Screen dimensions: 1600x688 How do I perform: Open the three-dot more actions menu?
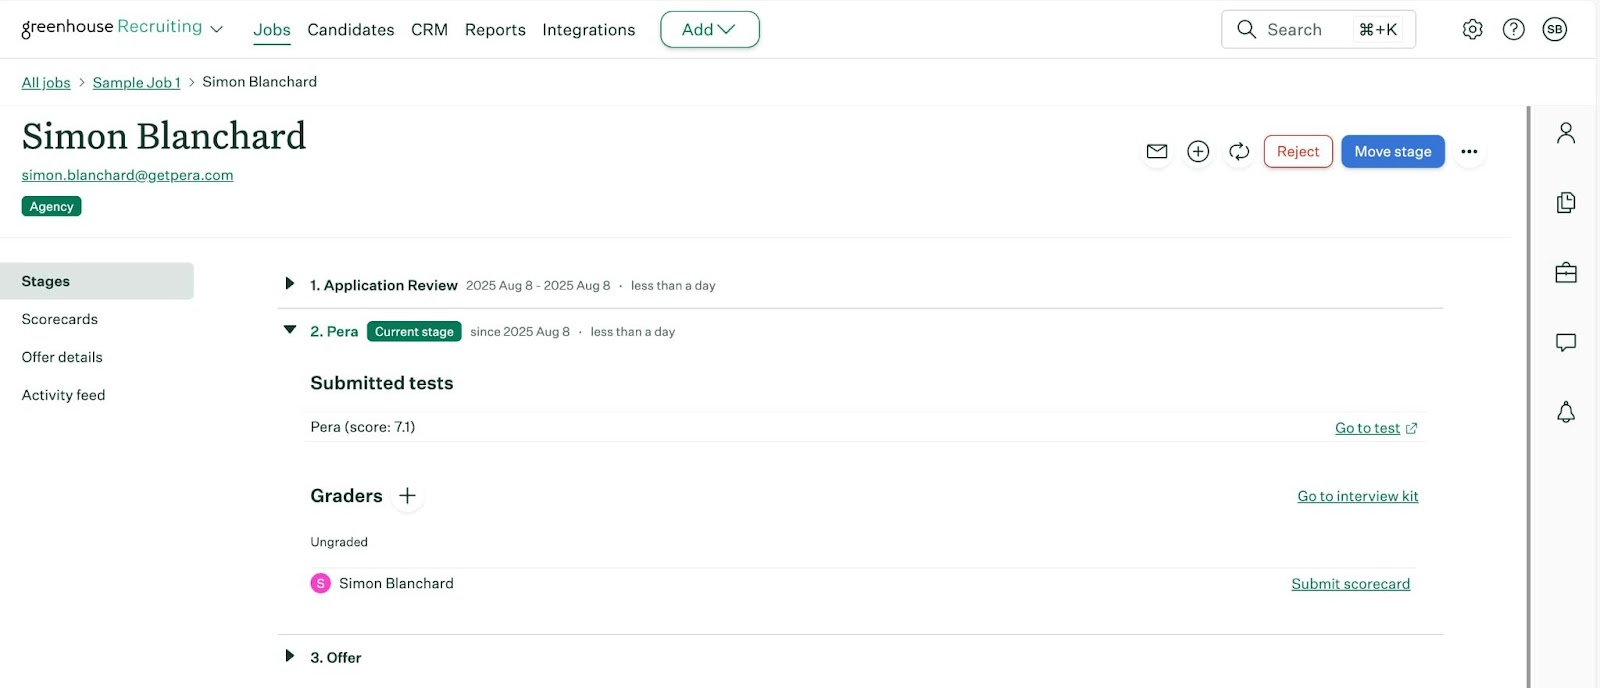1468,152
